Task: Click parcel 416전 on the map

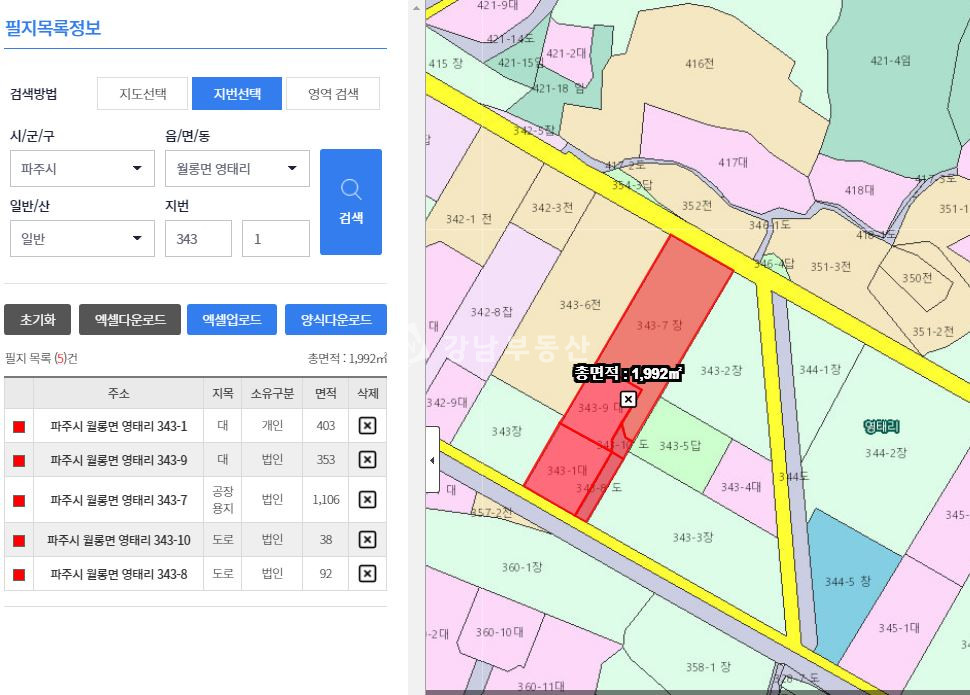Action: (700, 63)
